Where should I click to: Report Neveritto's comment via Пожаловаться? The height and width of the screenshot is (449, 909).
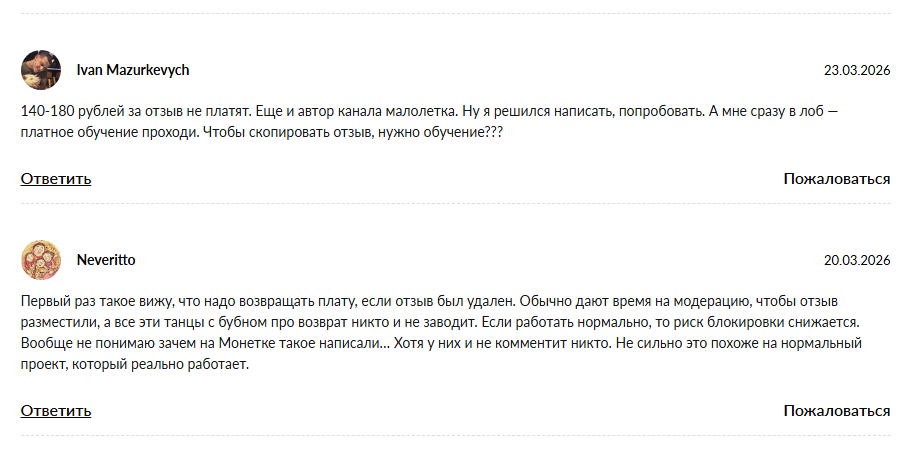(x=836, y=410)
